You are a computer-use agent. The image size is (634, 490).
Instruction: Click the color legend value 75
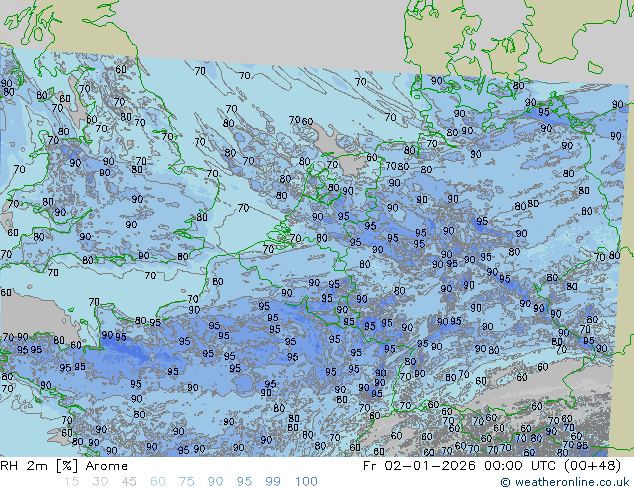[186, 482]
